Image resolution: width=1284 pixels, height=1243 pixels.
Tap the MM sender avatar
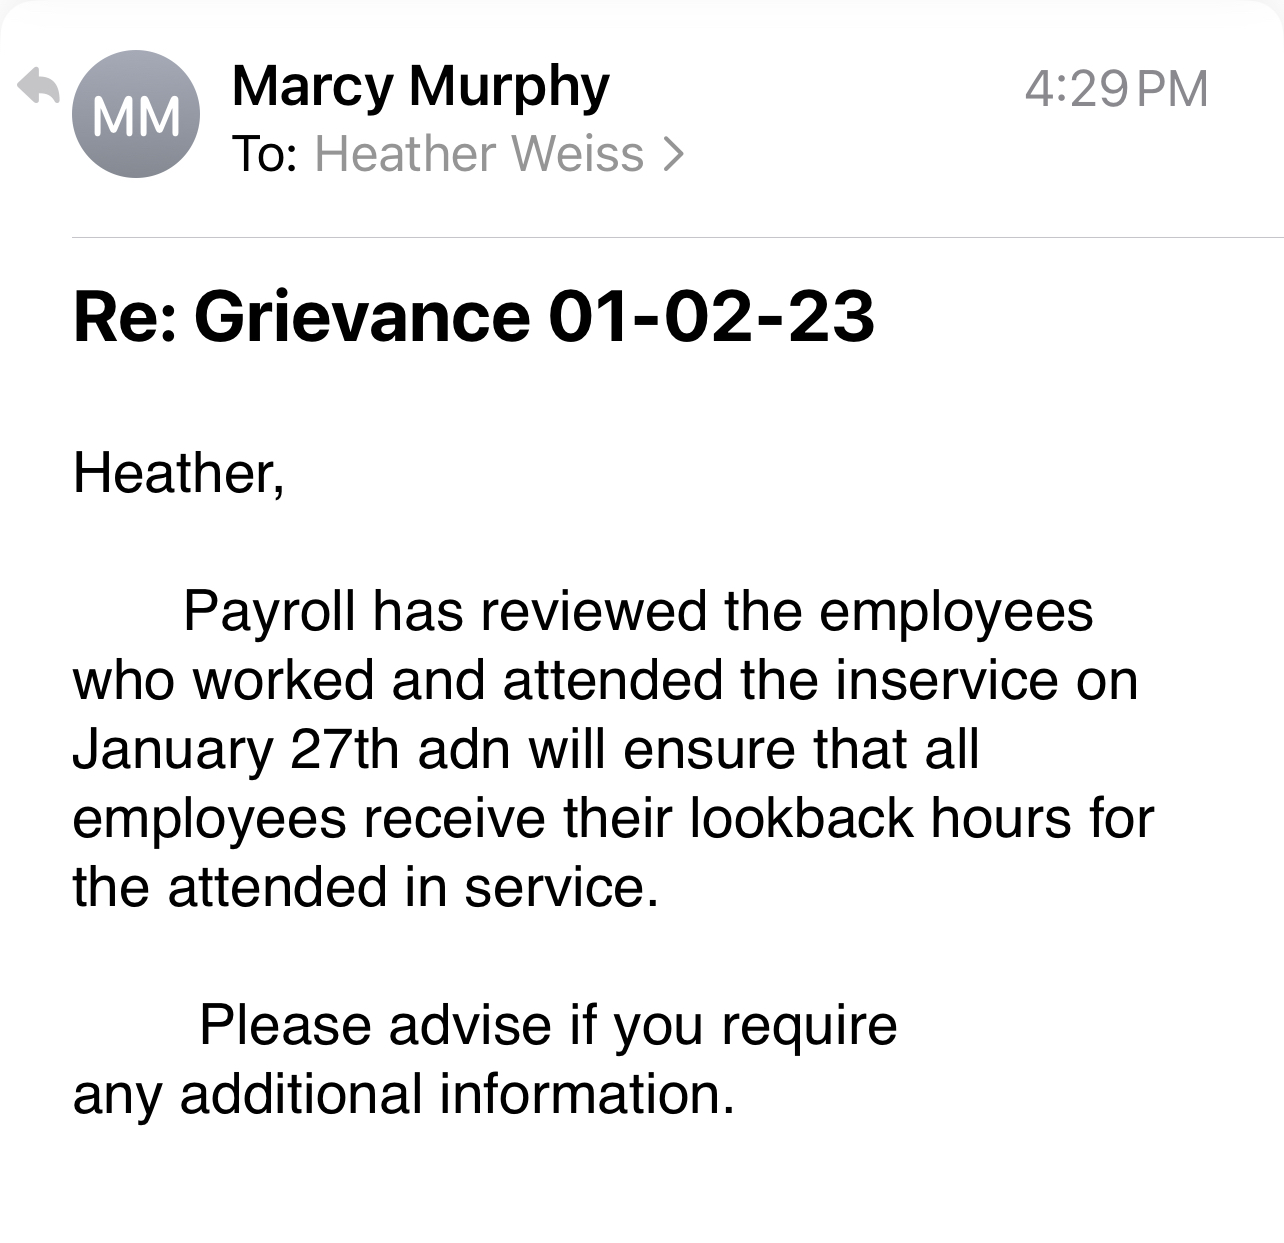[136, 115]
